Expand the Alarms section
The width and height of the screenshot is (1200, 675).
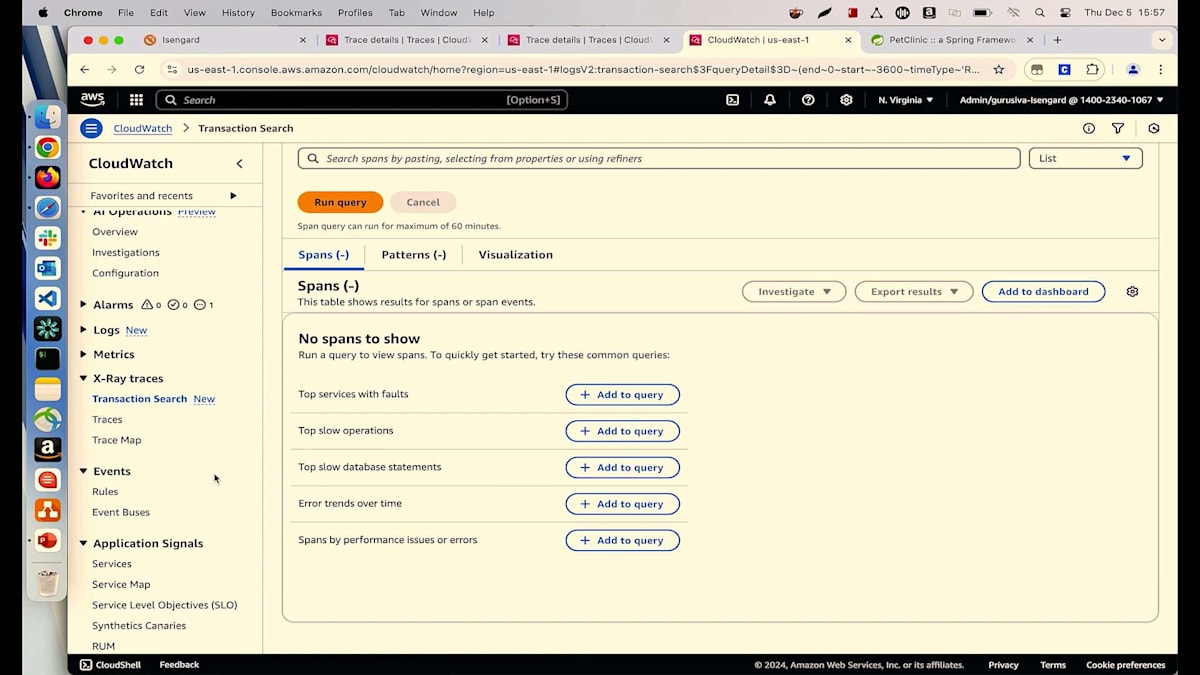click(x=84, y=304)
